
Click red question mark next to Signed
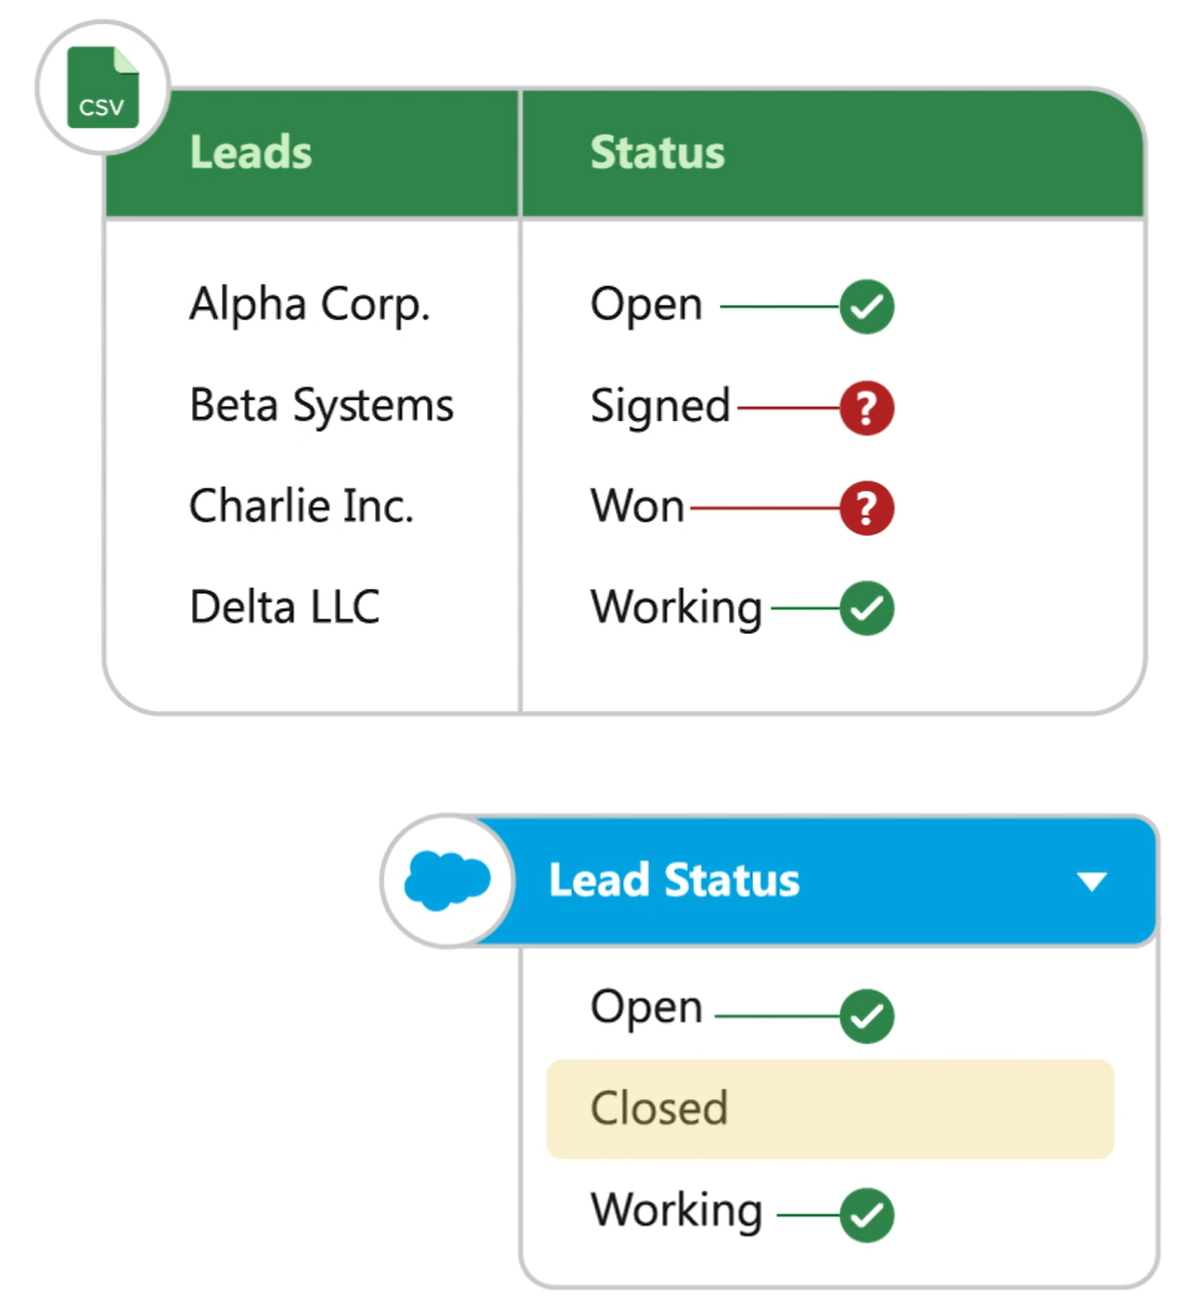click(x=866, y=408)
